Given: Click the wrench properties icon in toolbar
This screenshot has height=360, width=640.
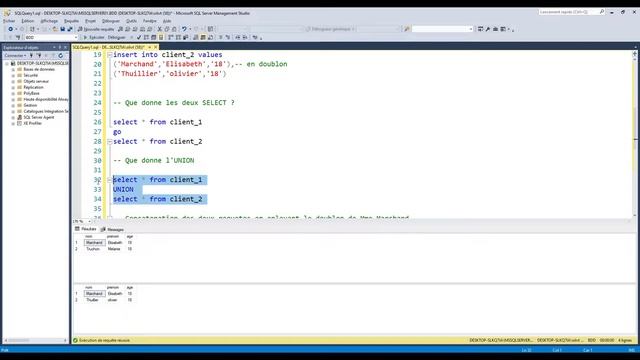Looking at the screenshot, I should pos(488,29).
